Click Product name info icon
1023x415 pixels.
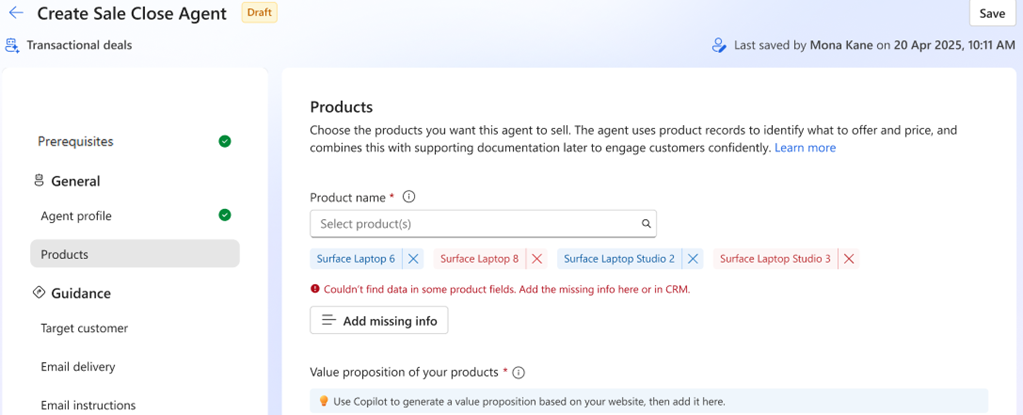[408, 198]
